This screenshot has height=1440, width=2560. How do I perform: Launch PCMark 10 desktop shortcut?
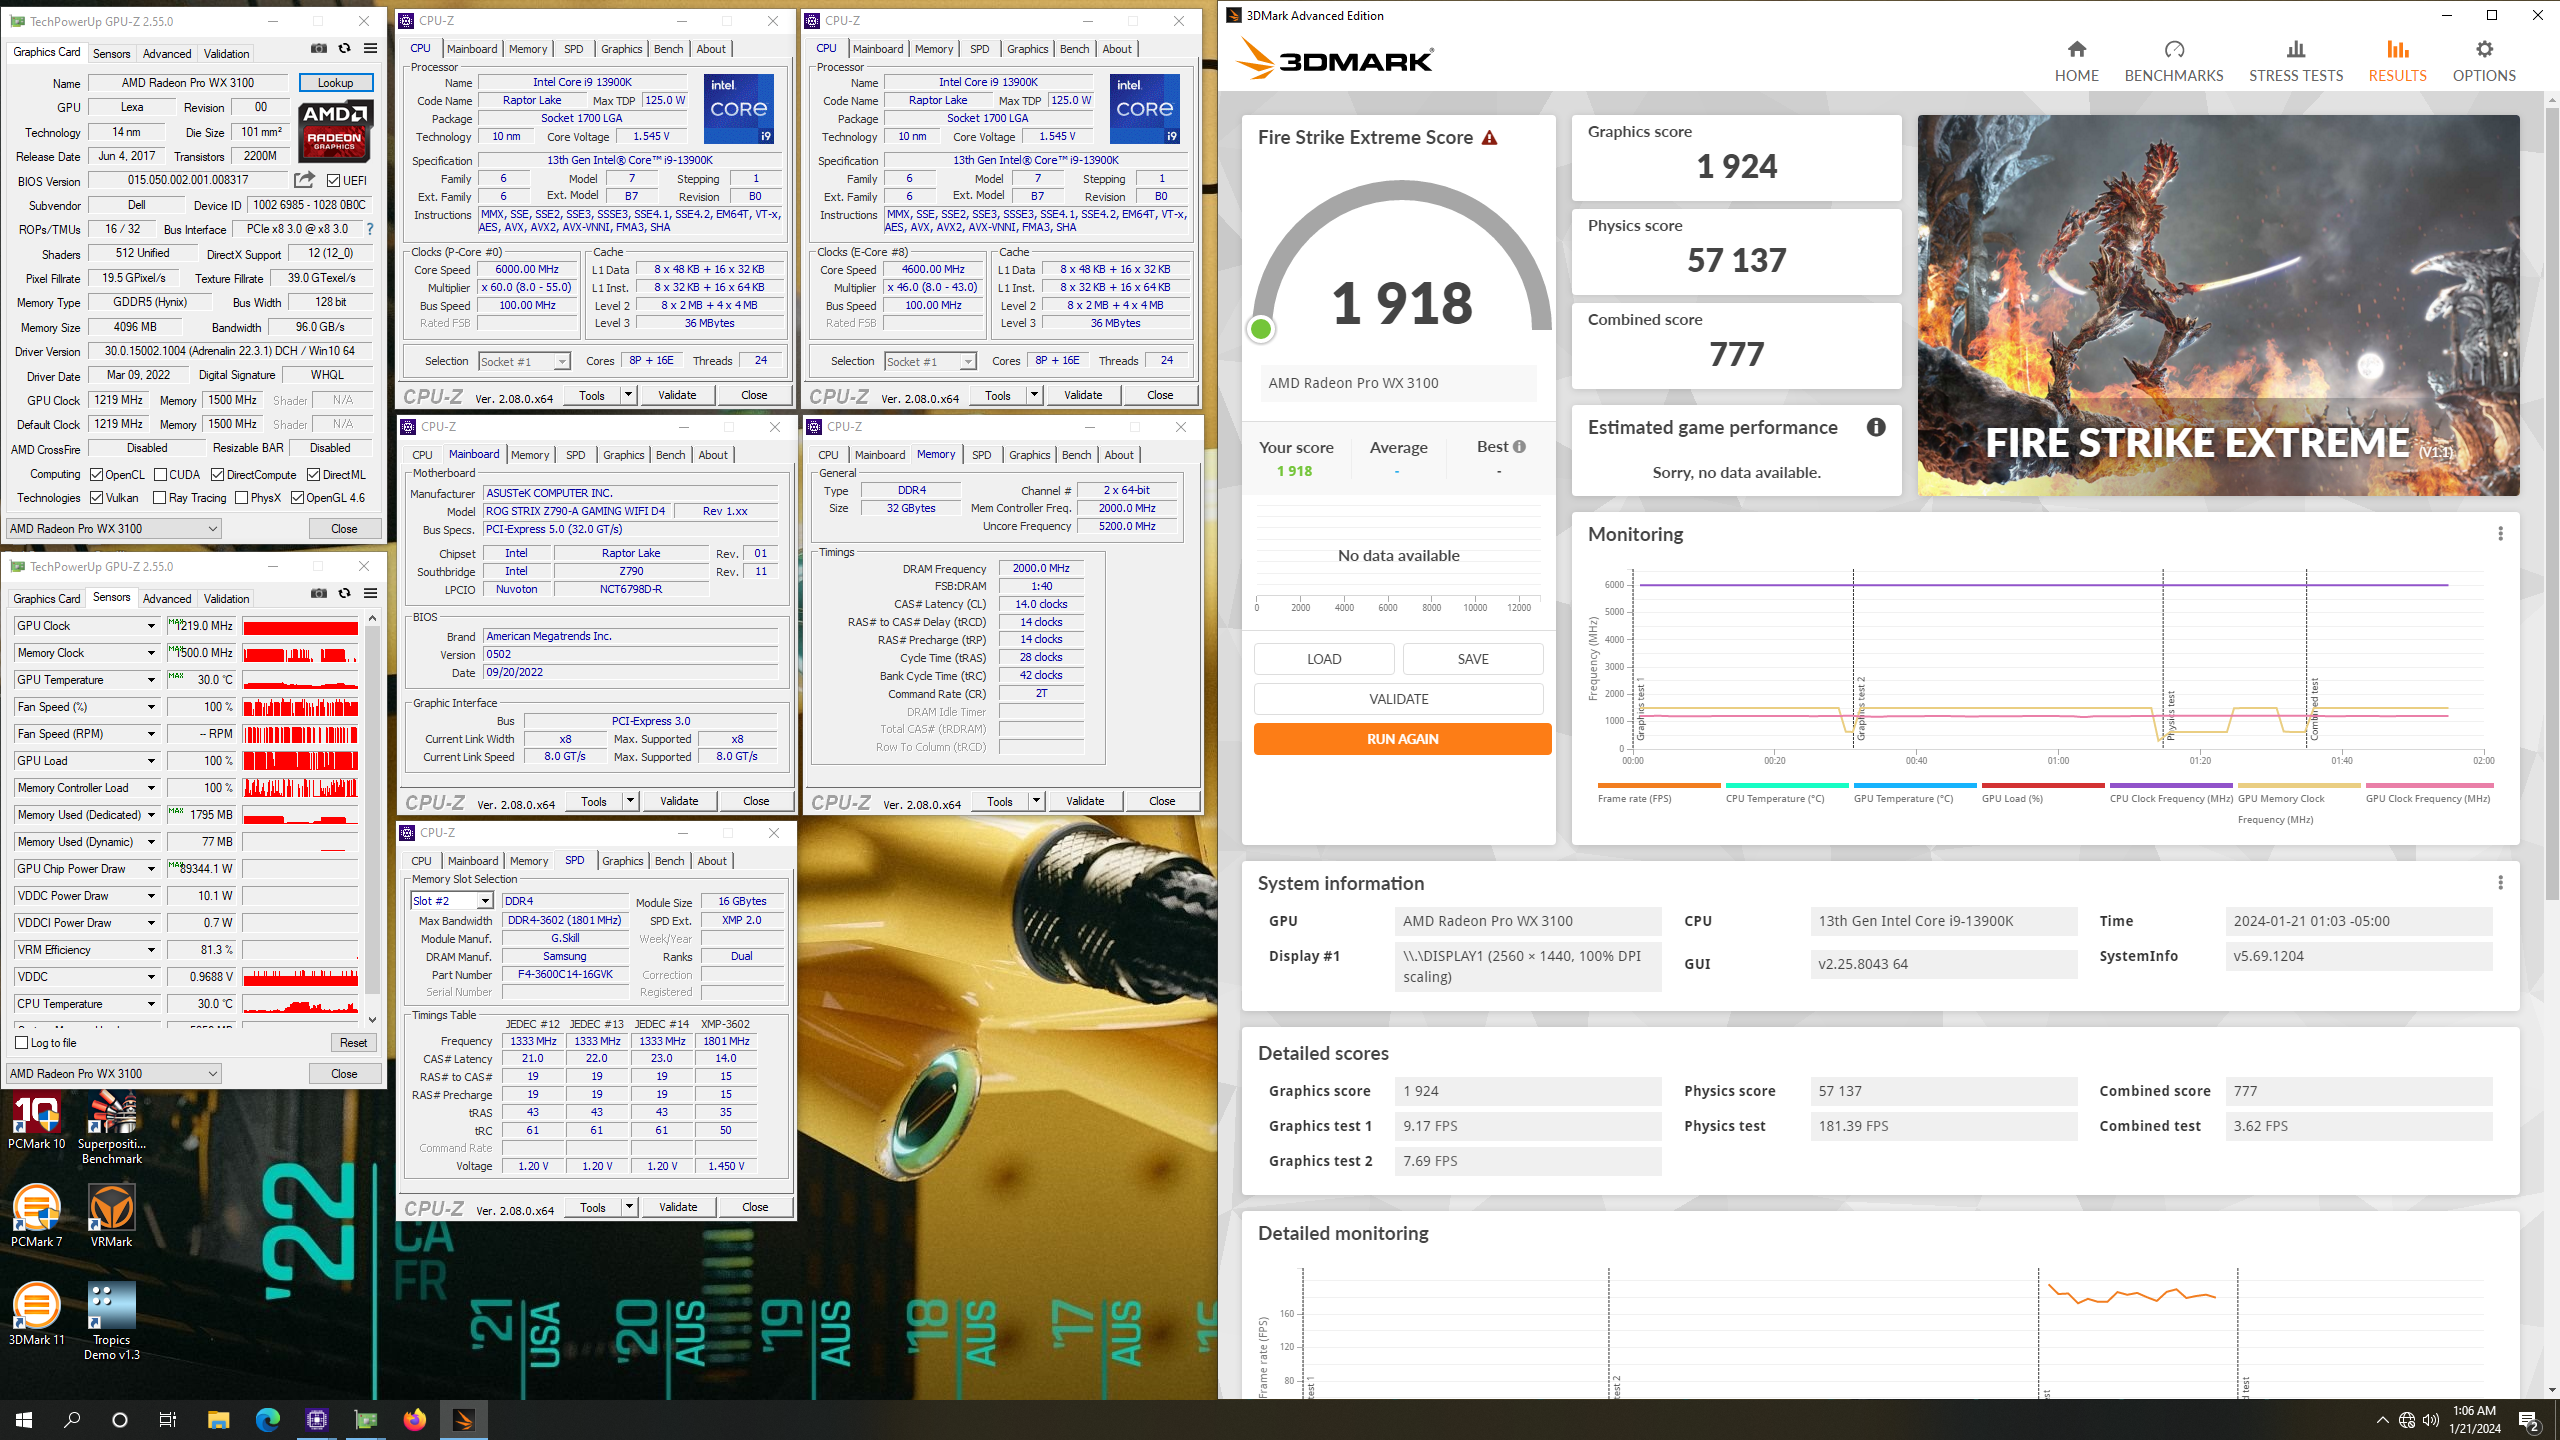36,1121
